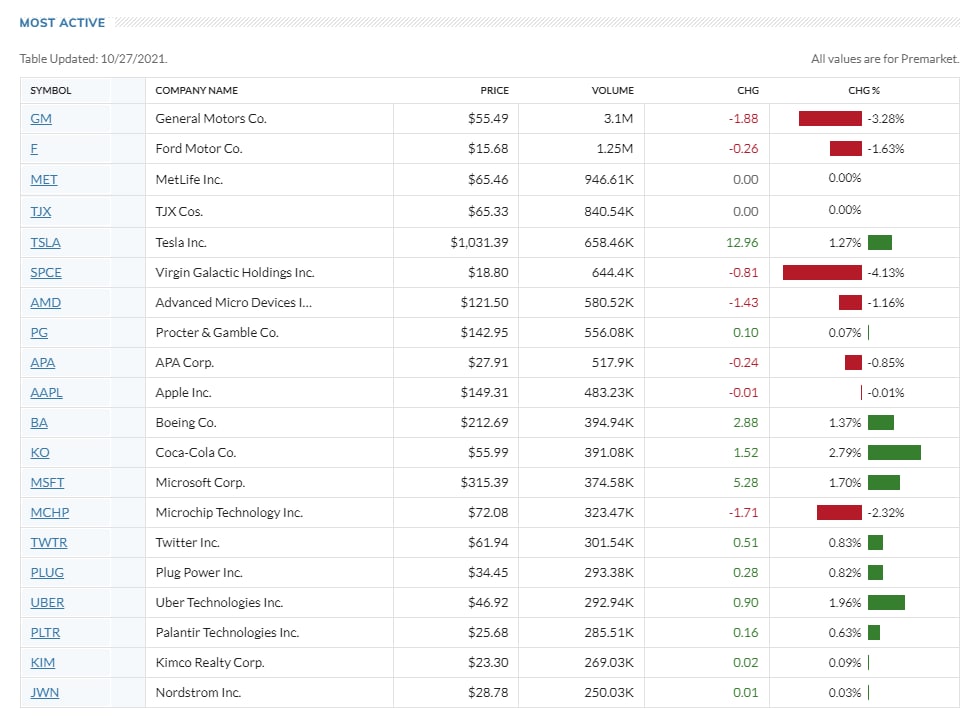
Task: Open the KIM ticker link
Action: click(x=43, y=662)
